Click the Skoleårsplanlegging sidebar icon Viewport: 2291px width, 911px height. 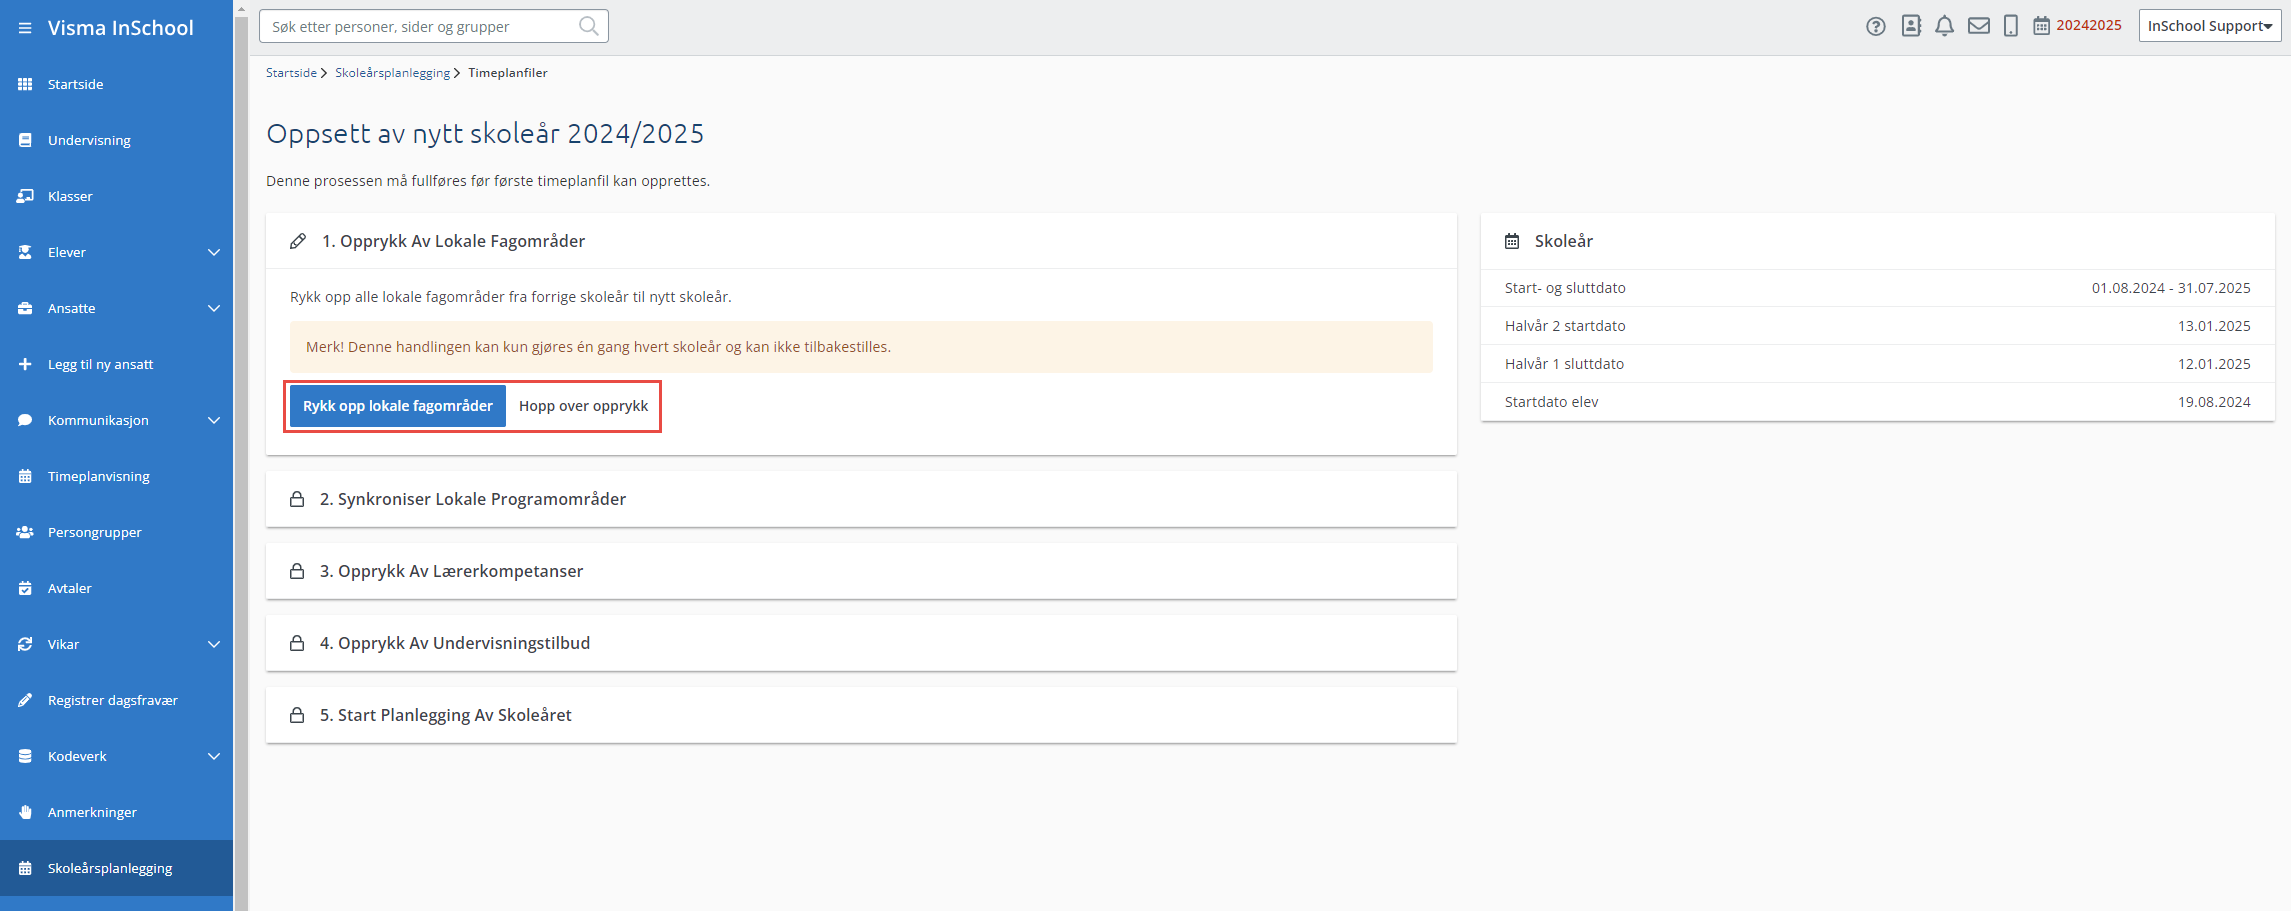25,868
